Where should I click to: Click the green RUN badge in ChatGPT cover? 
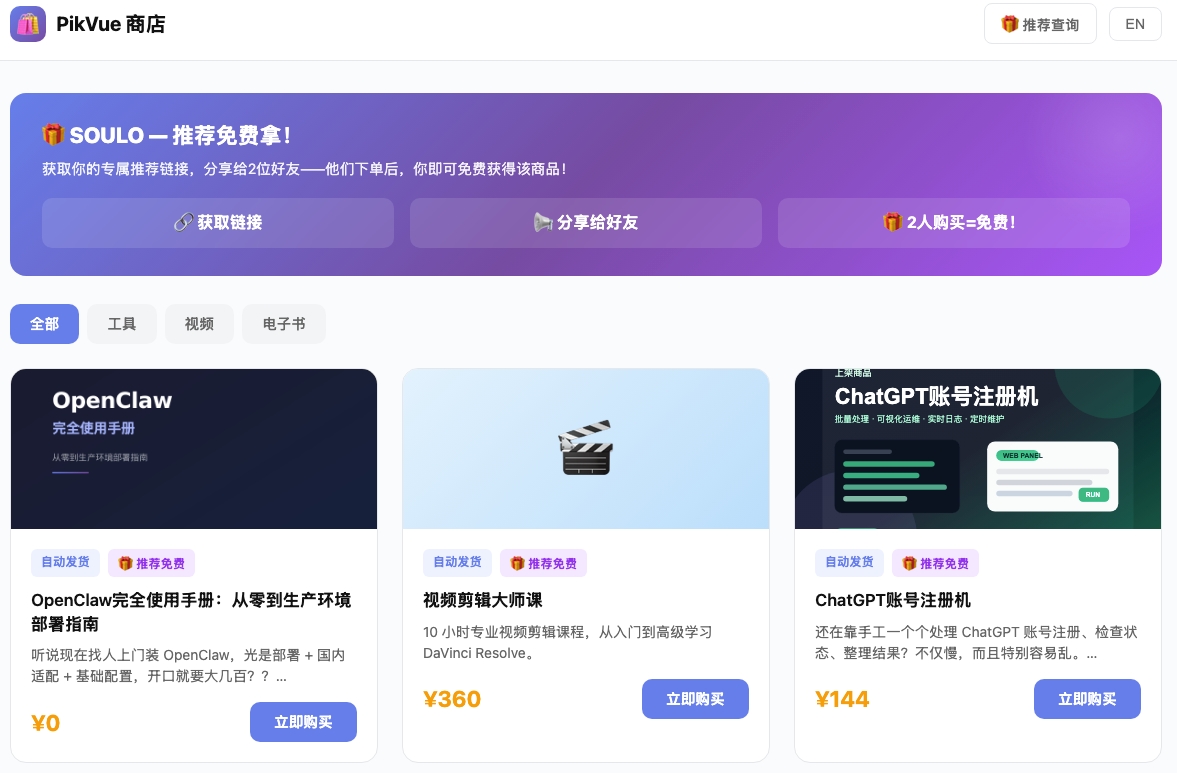pos(1093,495)
